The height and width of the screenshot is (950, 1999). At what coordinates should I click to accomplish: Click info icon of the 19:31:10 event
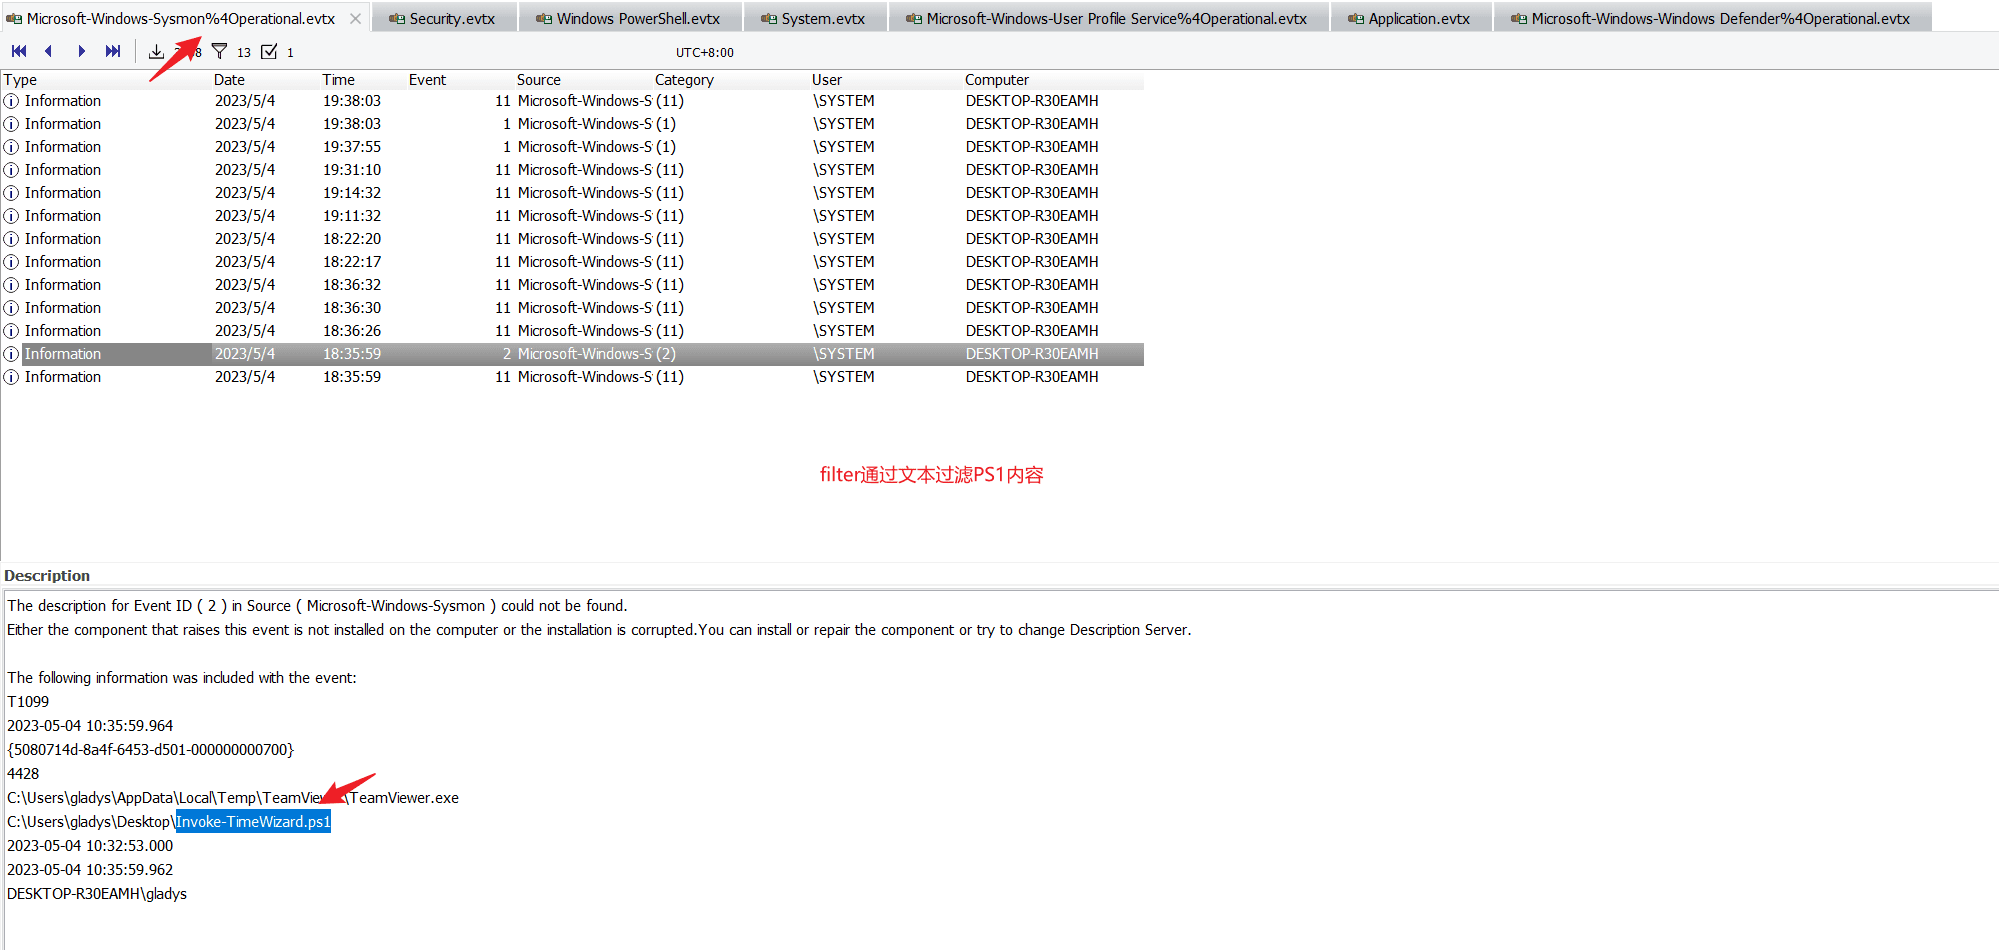click(x=11, y=170)
